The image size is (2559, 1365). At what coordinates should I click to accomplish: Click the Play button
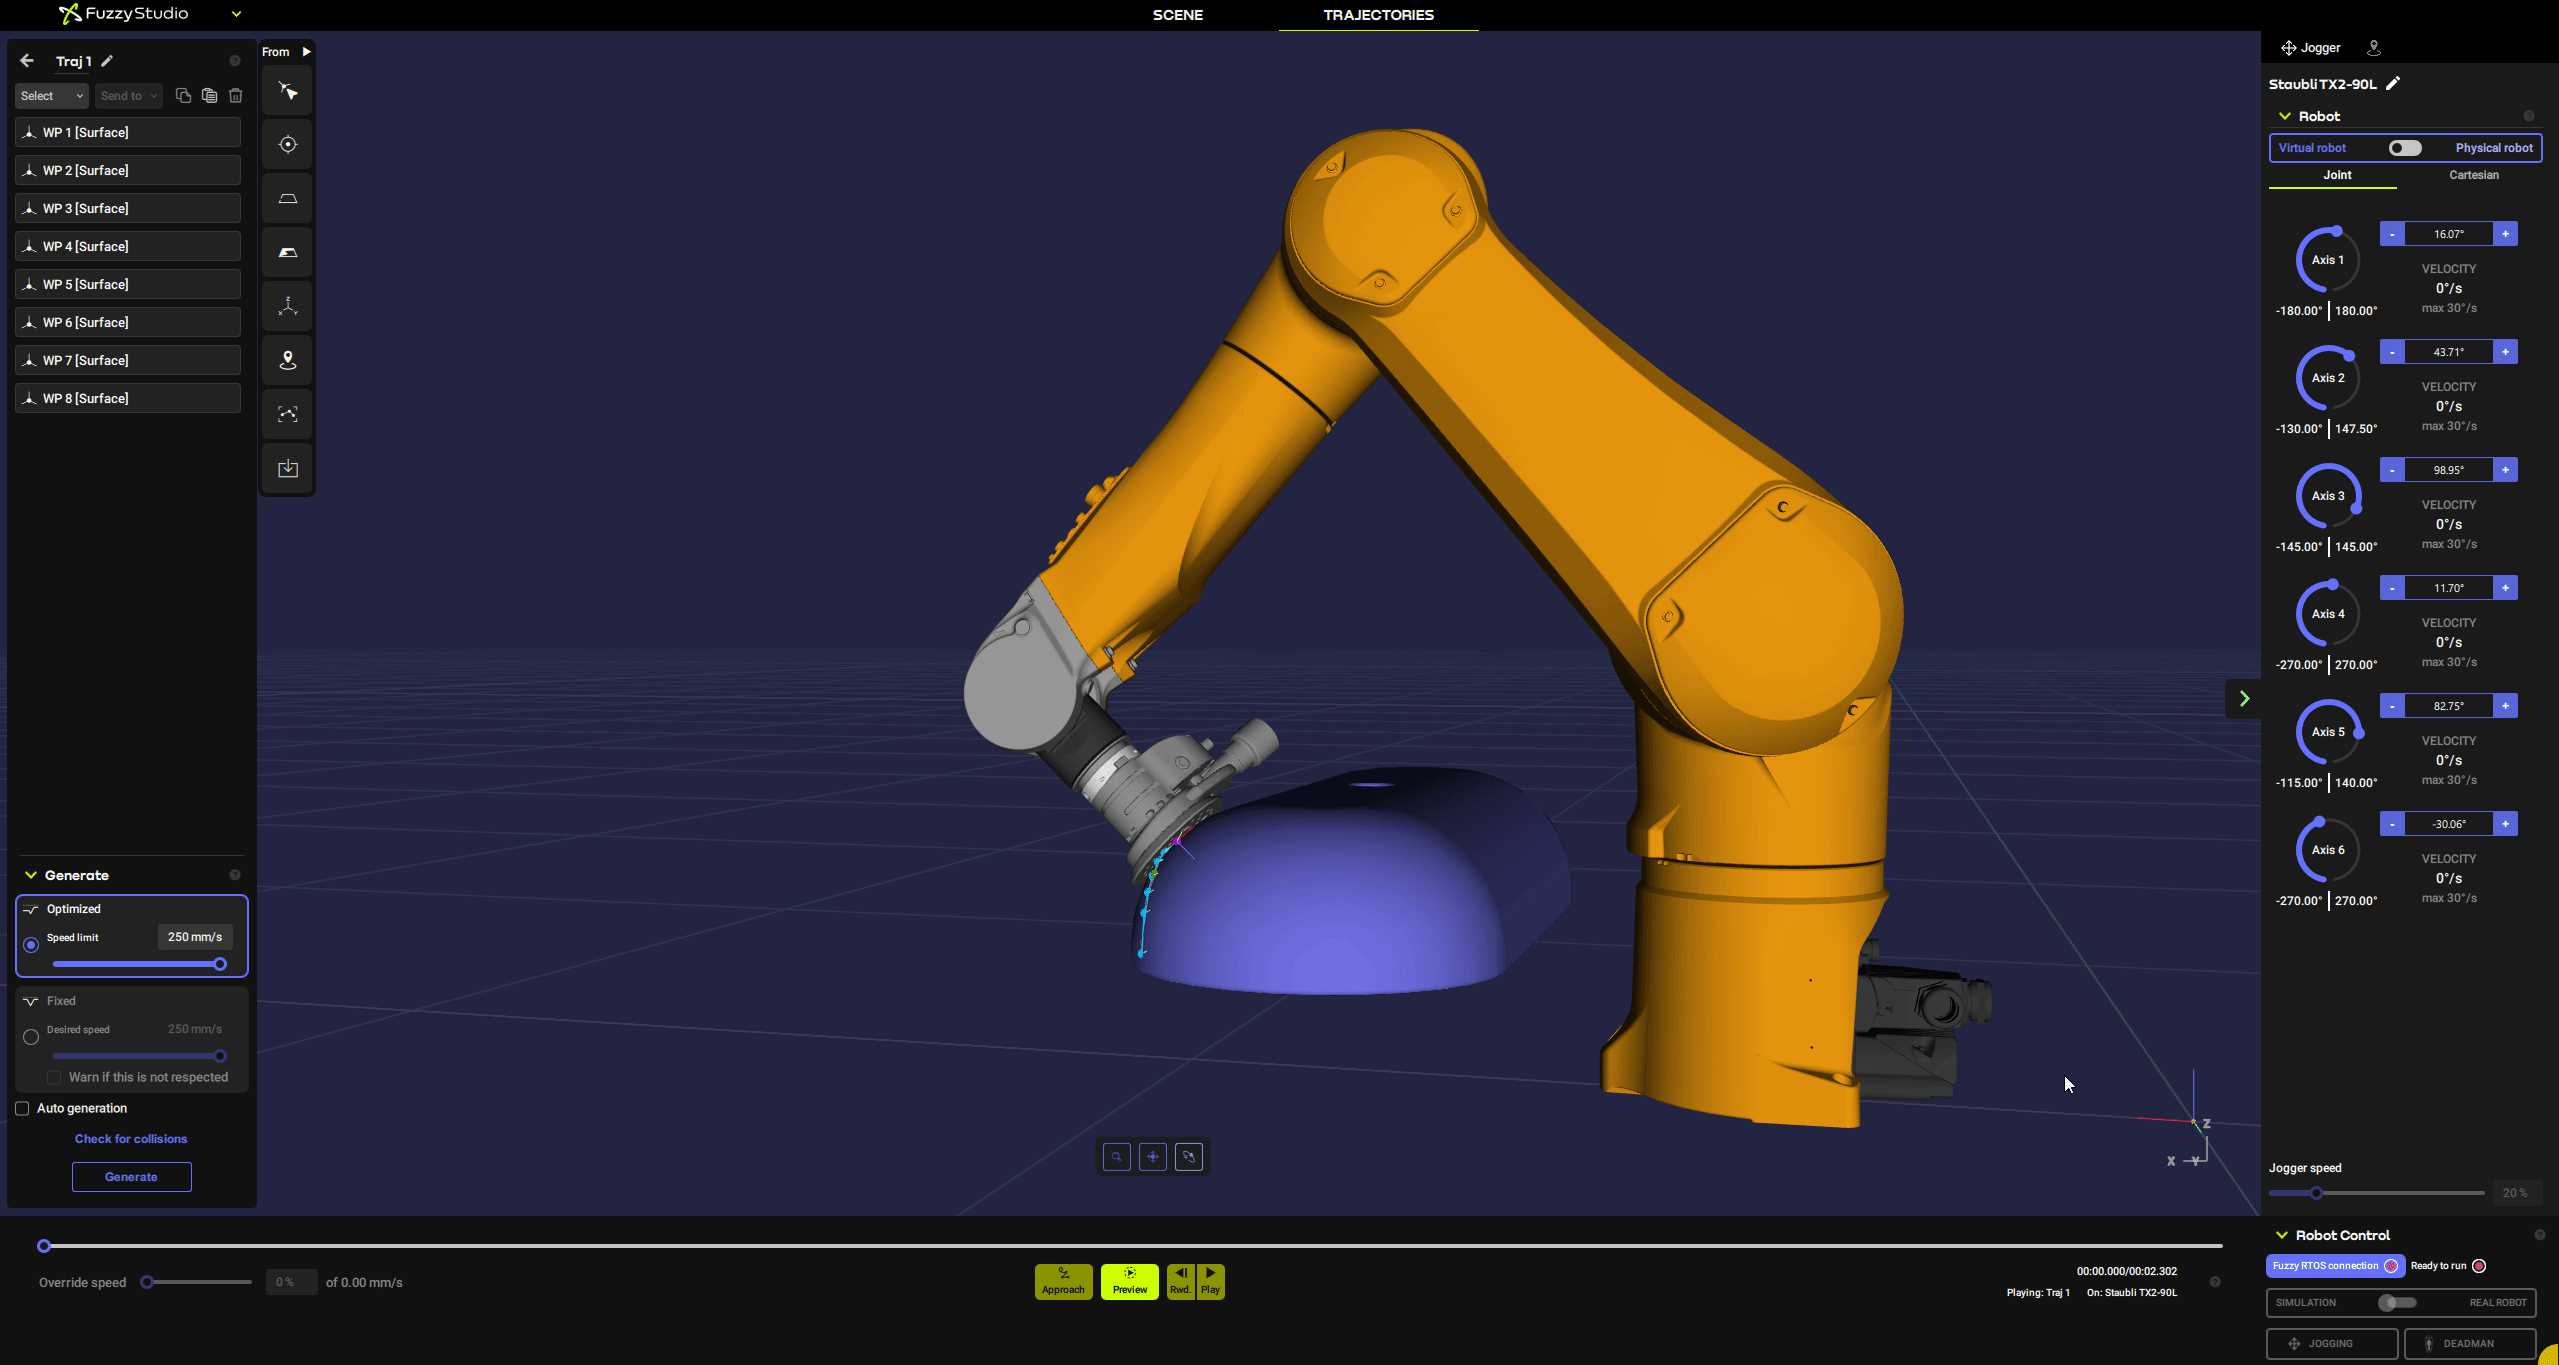1210,1282
